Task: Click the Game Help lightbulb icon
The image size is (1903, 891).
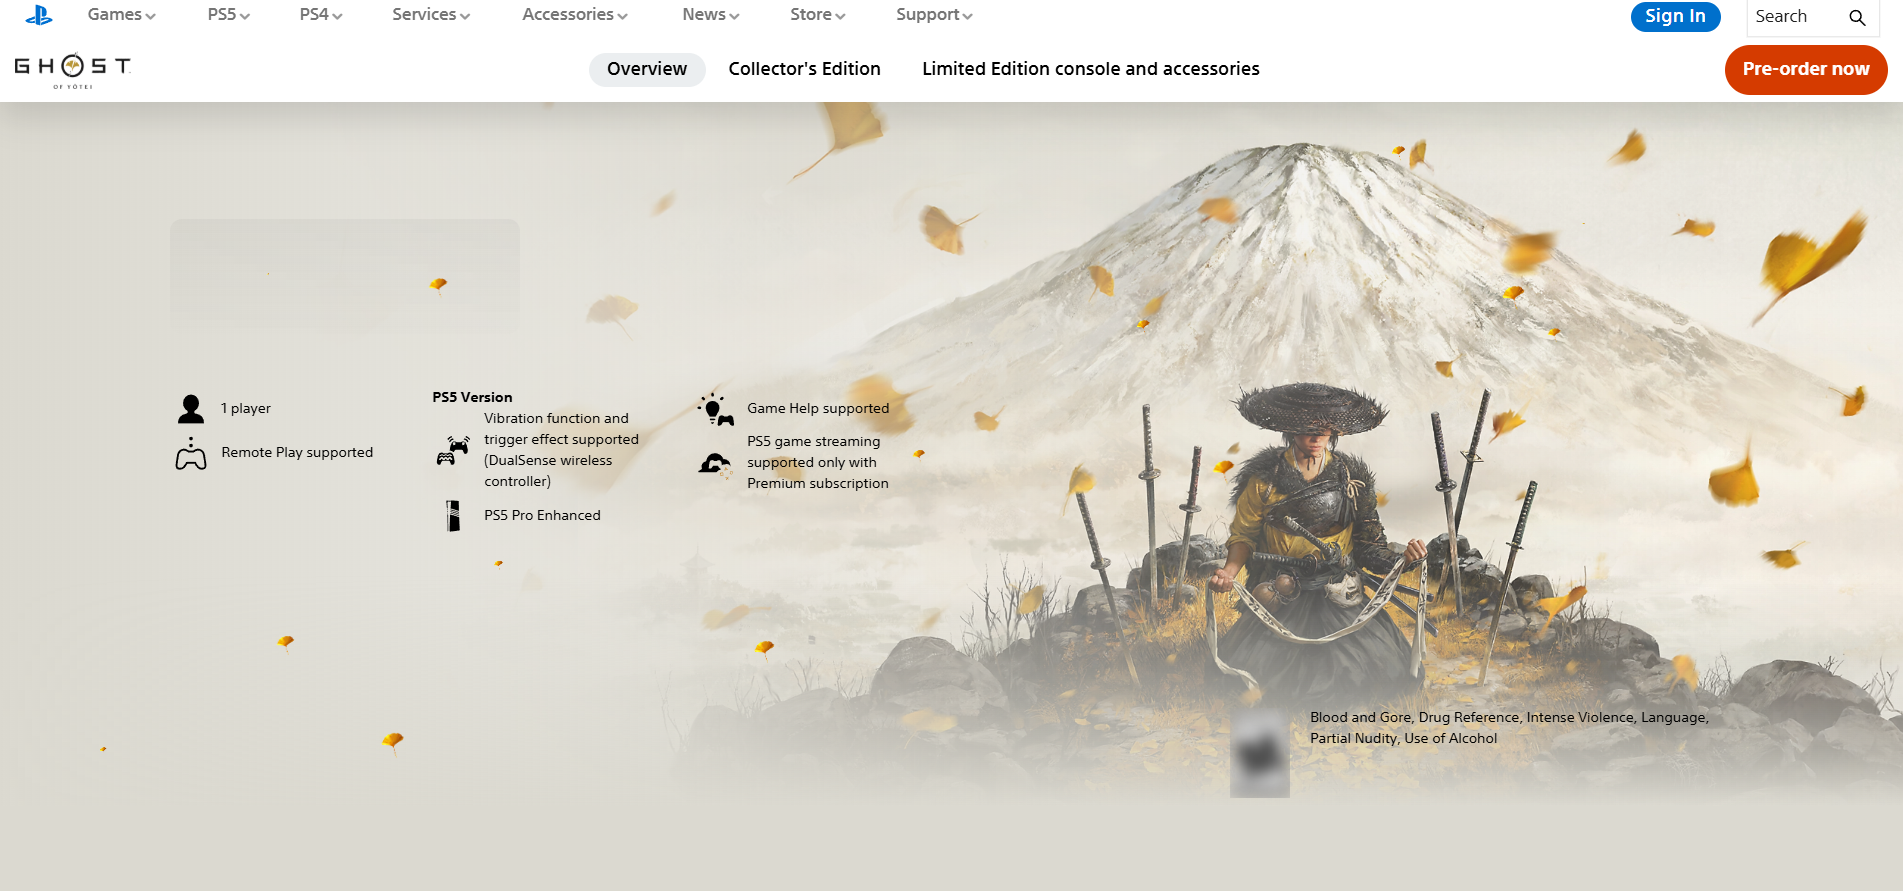Action: point(716,409)
